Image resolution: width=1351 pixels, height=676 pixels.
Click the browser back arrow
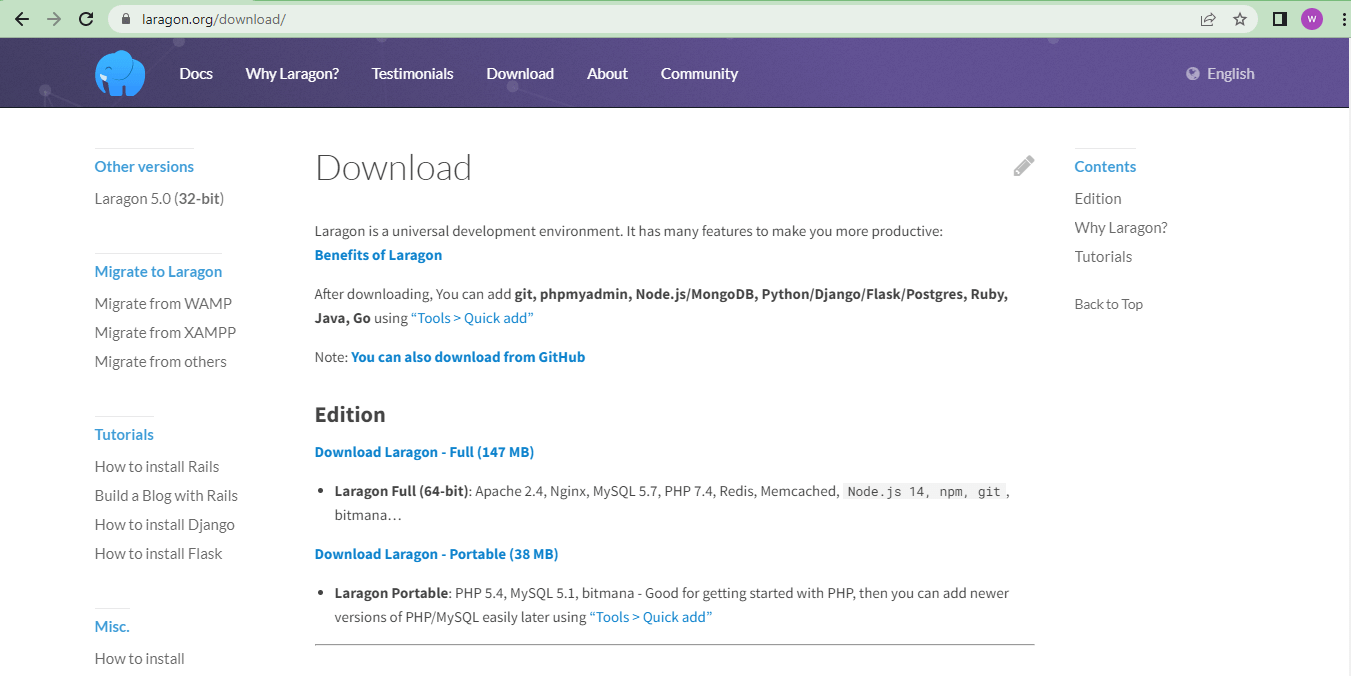coord(22,19)
